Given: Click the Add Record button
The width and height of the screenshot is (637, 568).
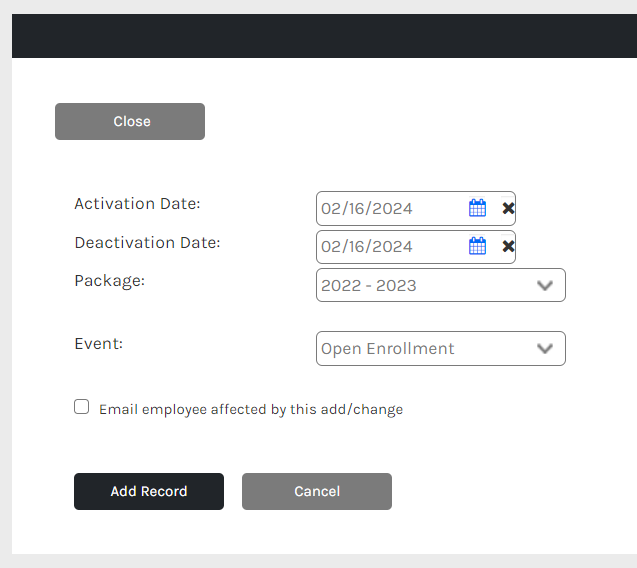Looking at the screenshot, I should pos(149,491).
